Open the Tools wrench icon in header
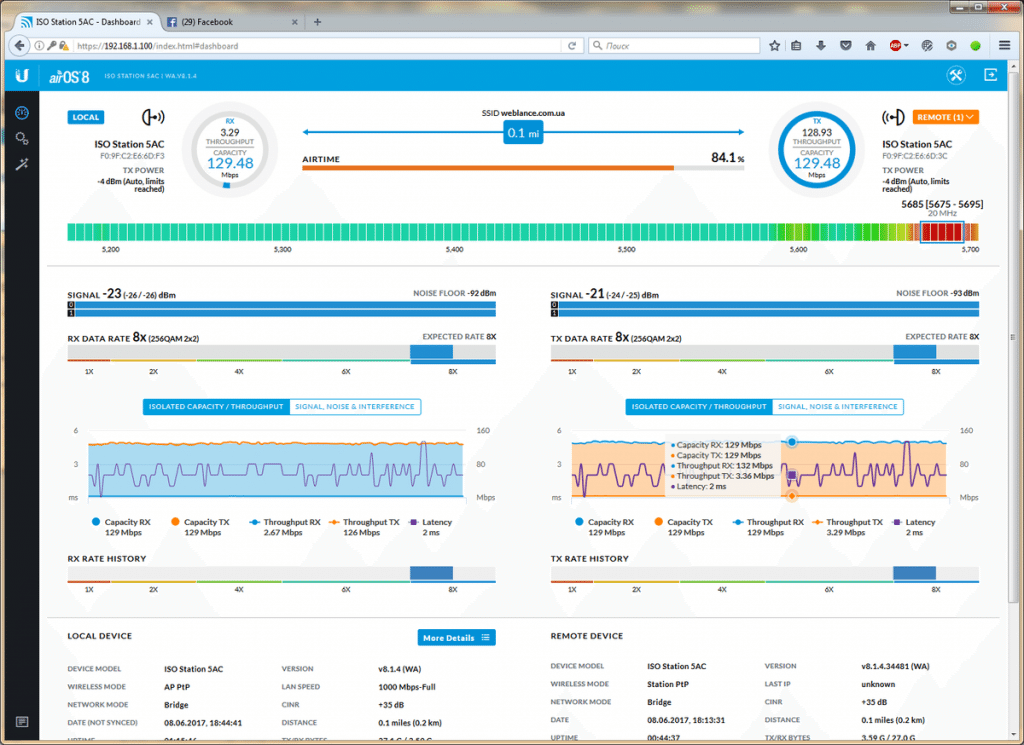 [x=955, y=76]
